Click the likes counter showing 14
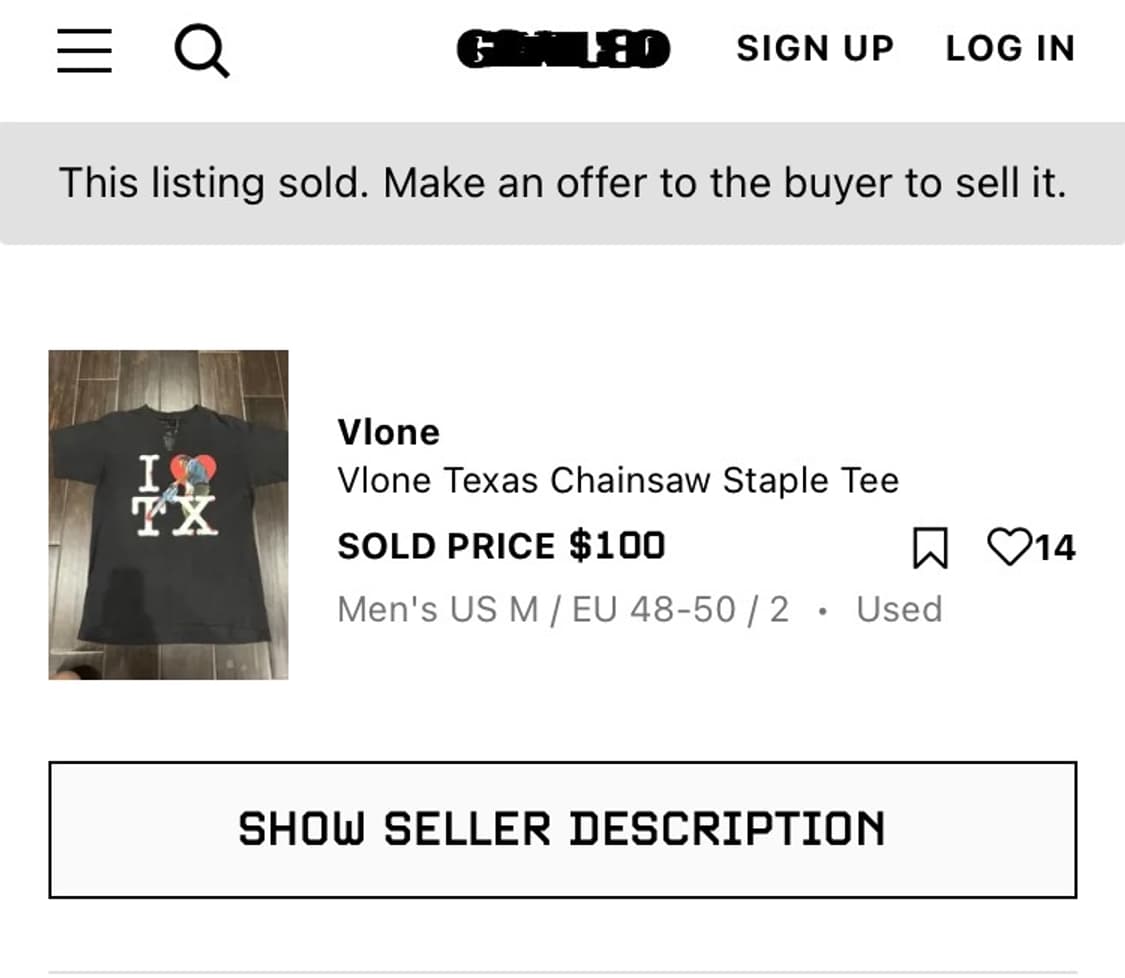 pyautogui.click(x=1055, y=548)
